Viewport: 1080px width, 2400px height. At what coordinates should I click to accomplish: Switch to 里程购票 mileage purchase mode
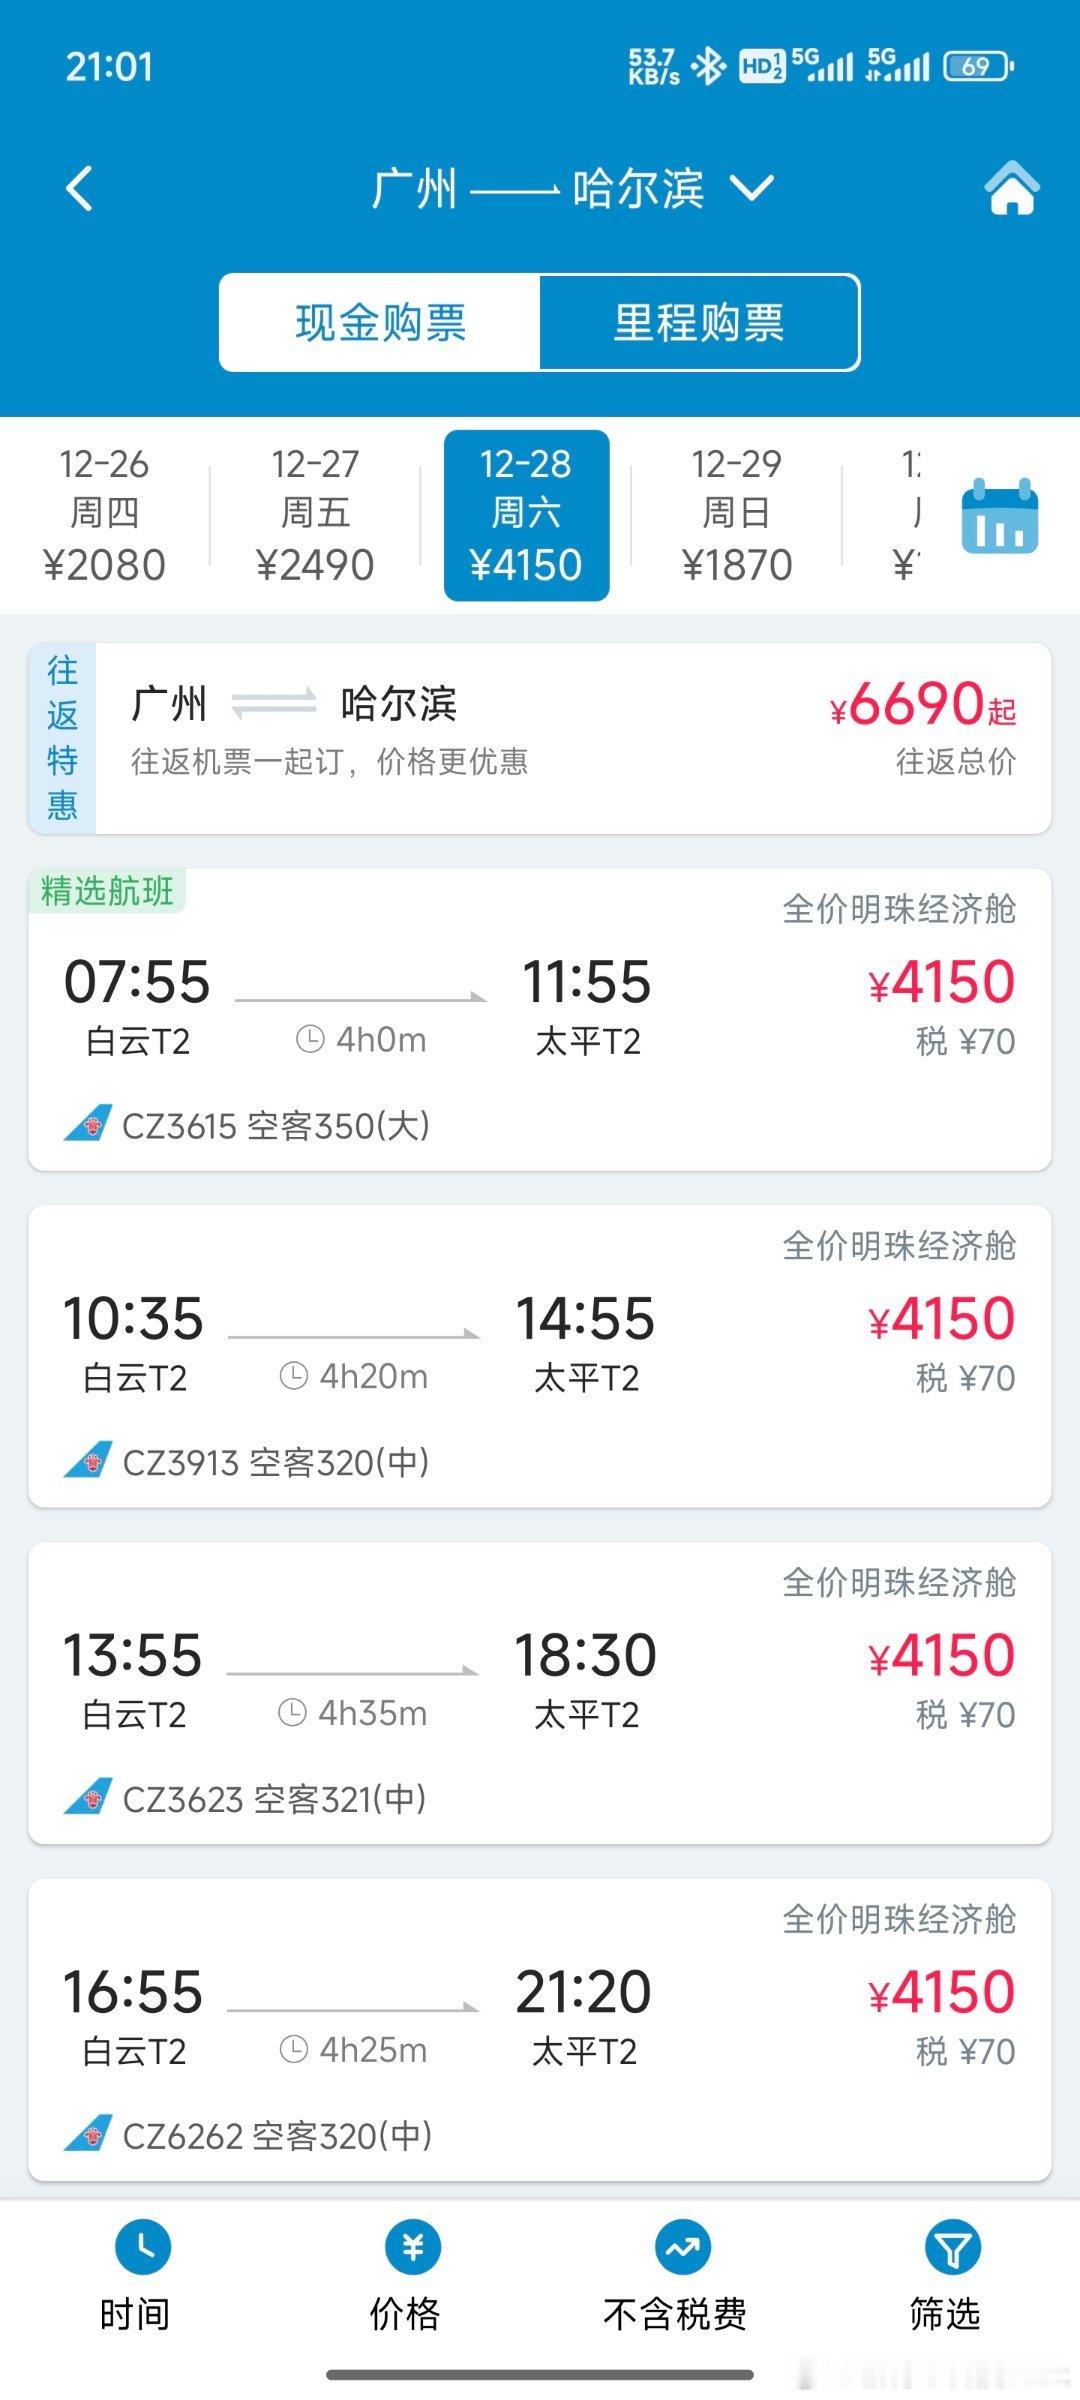[x=699, y=323]
